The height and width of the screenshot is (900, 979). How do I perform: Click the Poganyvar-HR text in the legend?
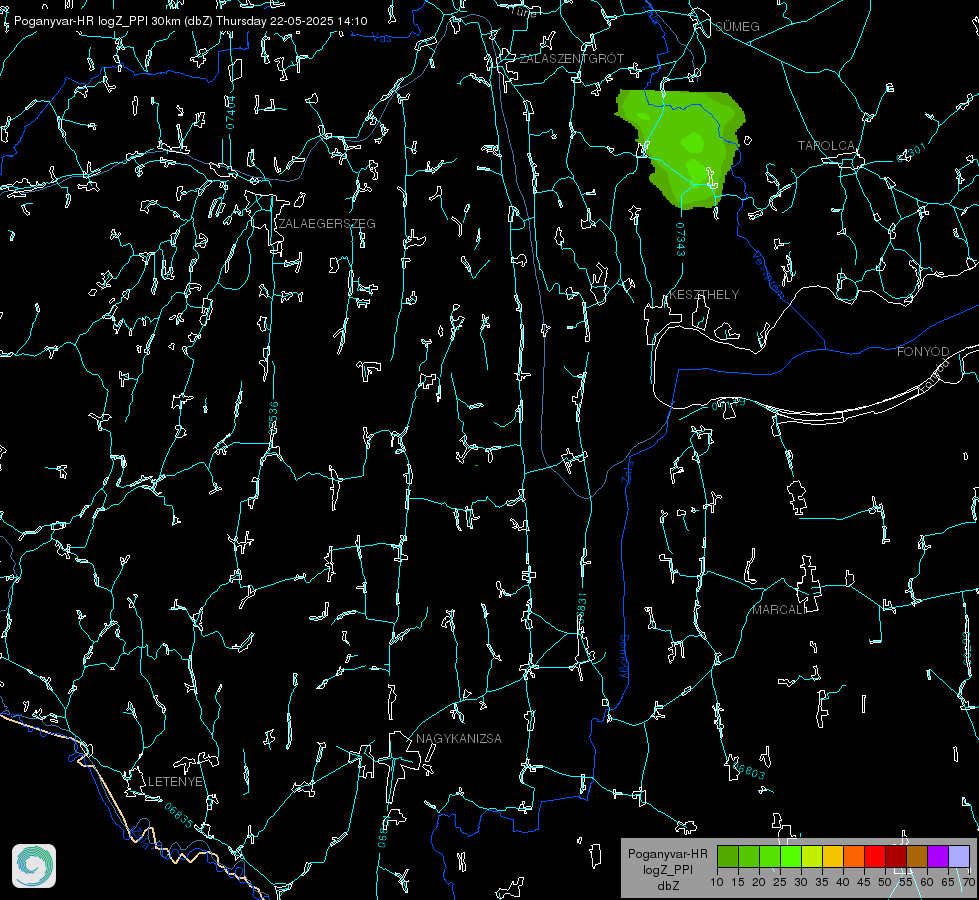click(667, 853)
